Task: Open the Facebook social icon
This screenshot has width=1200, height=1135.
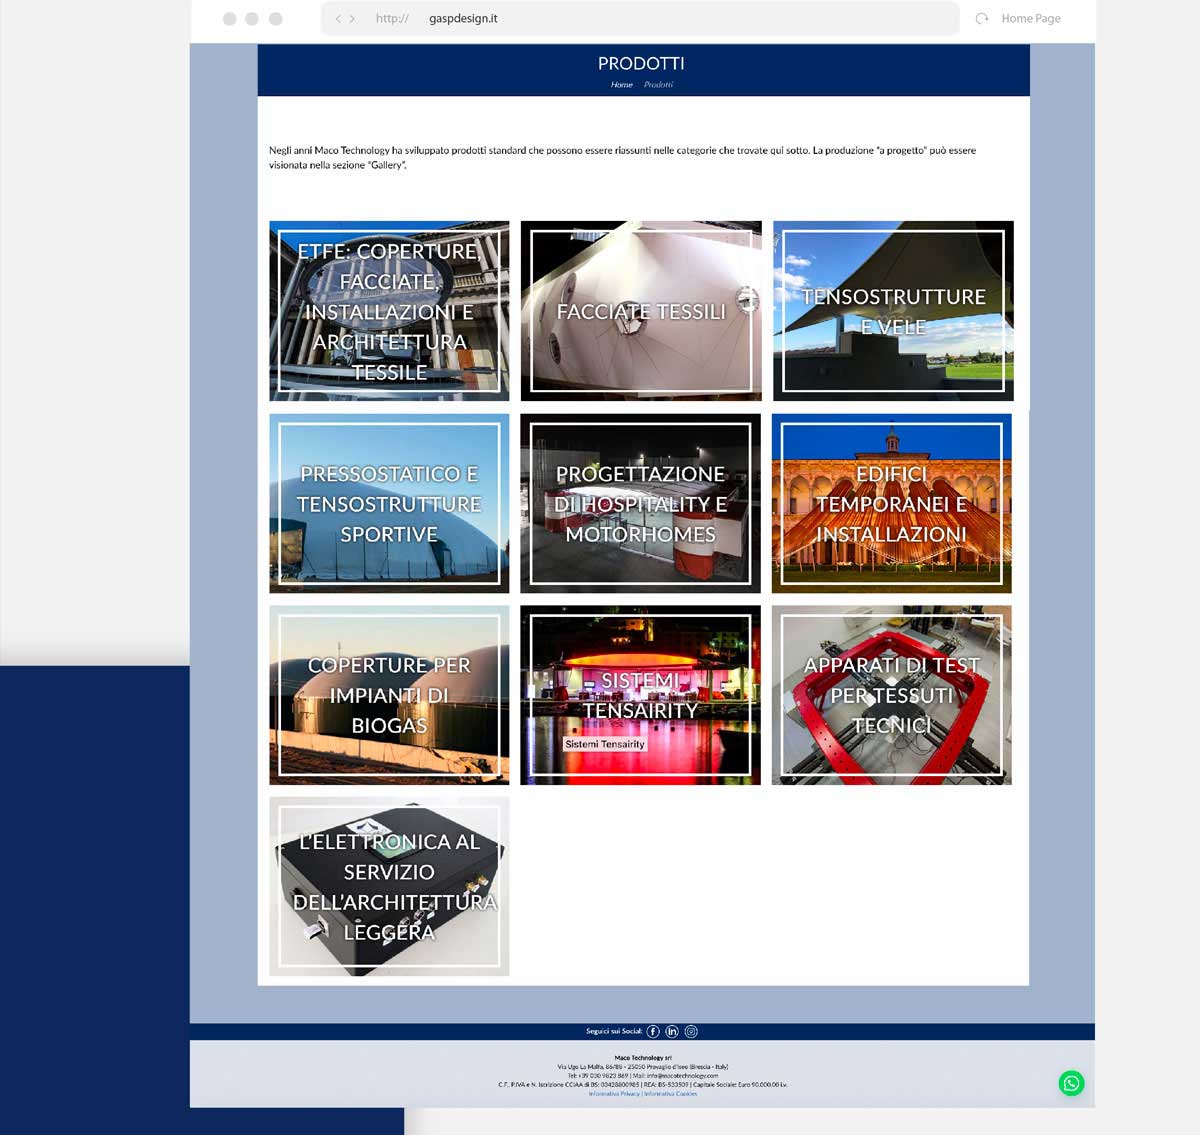Action: click(x=653, y=1031)
